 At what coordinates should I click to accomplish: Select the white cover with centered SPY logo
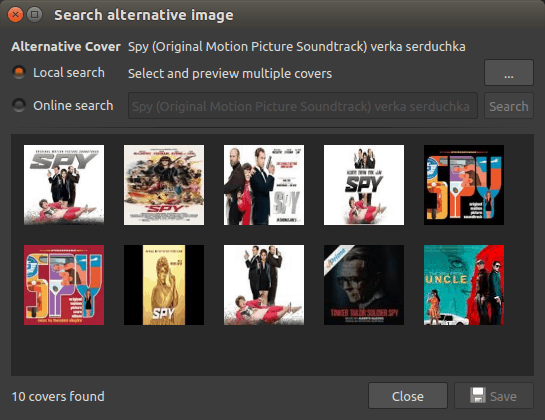tap(364, 185)
